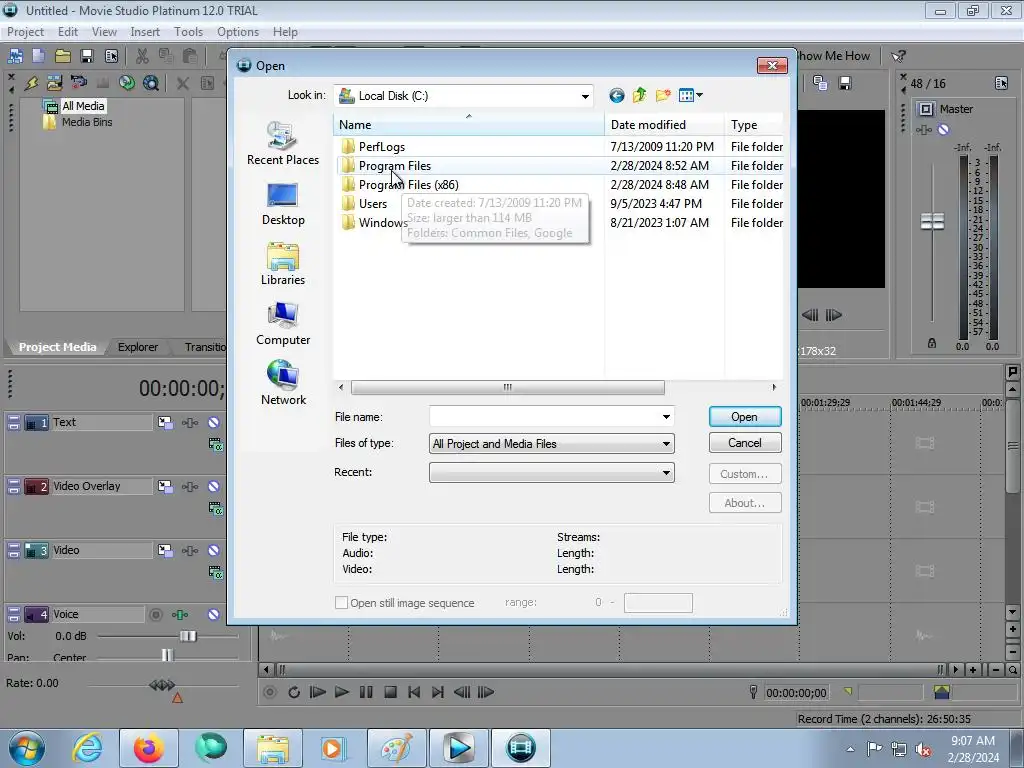1024x768 pixels.
Task: Select Computer in dialog sidebar
Action: pyautogui.click(x=283, y=324)
